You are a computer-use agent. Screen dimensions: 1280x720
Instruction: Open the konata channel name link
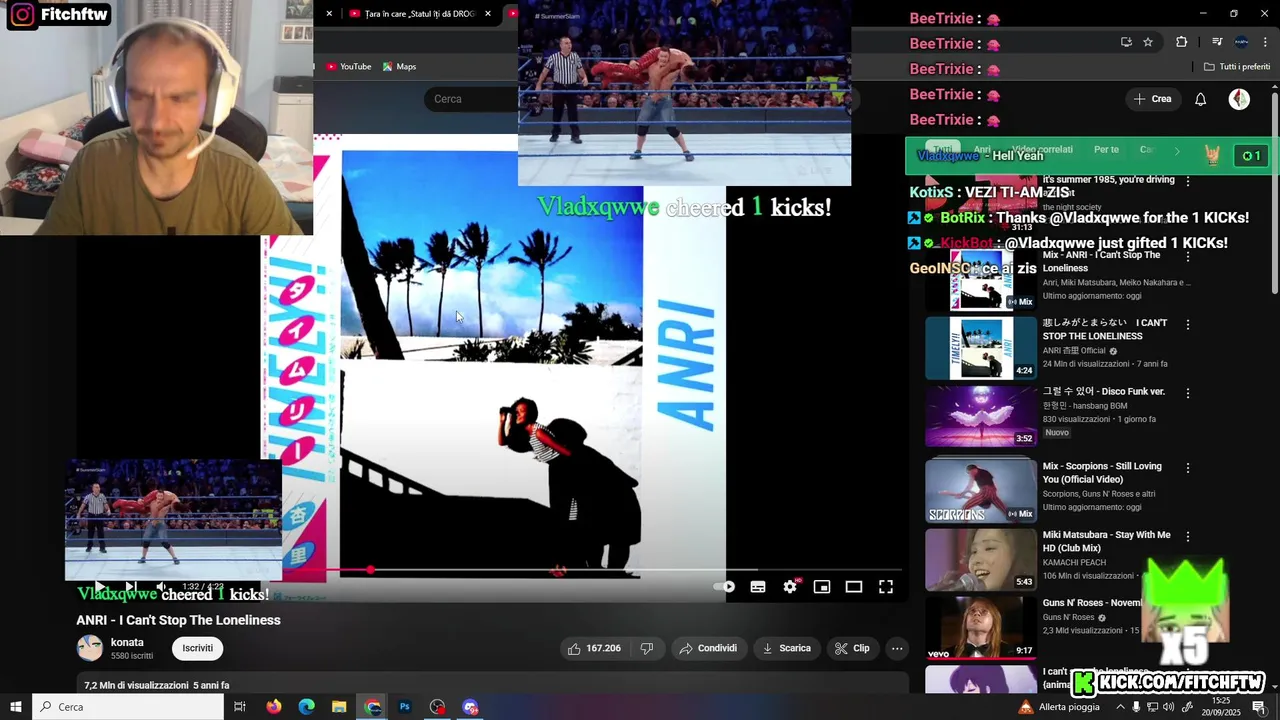[x=127, y=642]
